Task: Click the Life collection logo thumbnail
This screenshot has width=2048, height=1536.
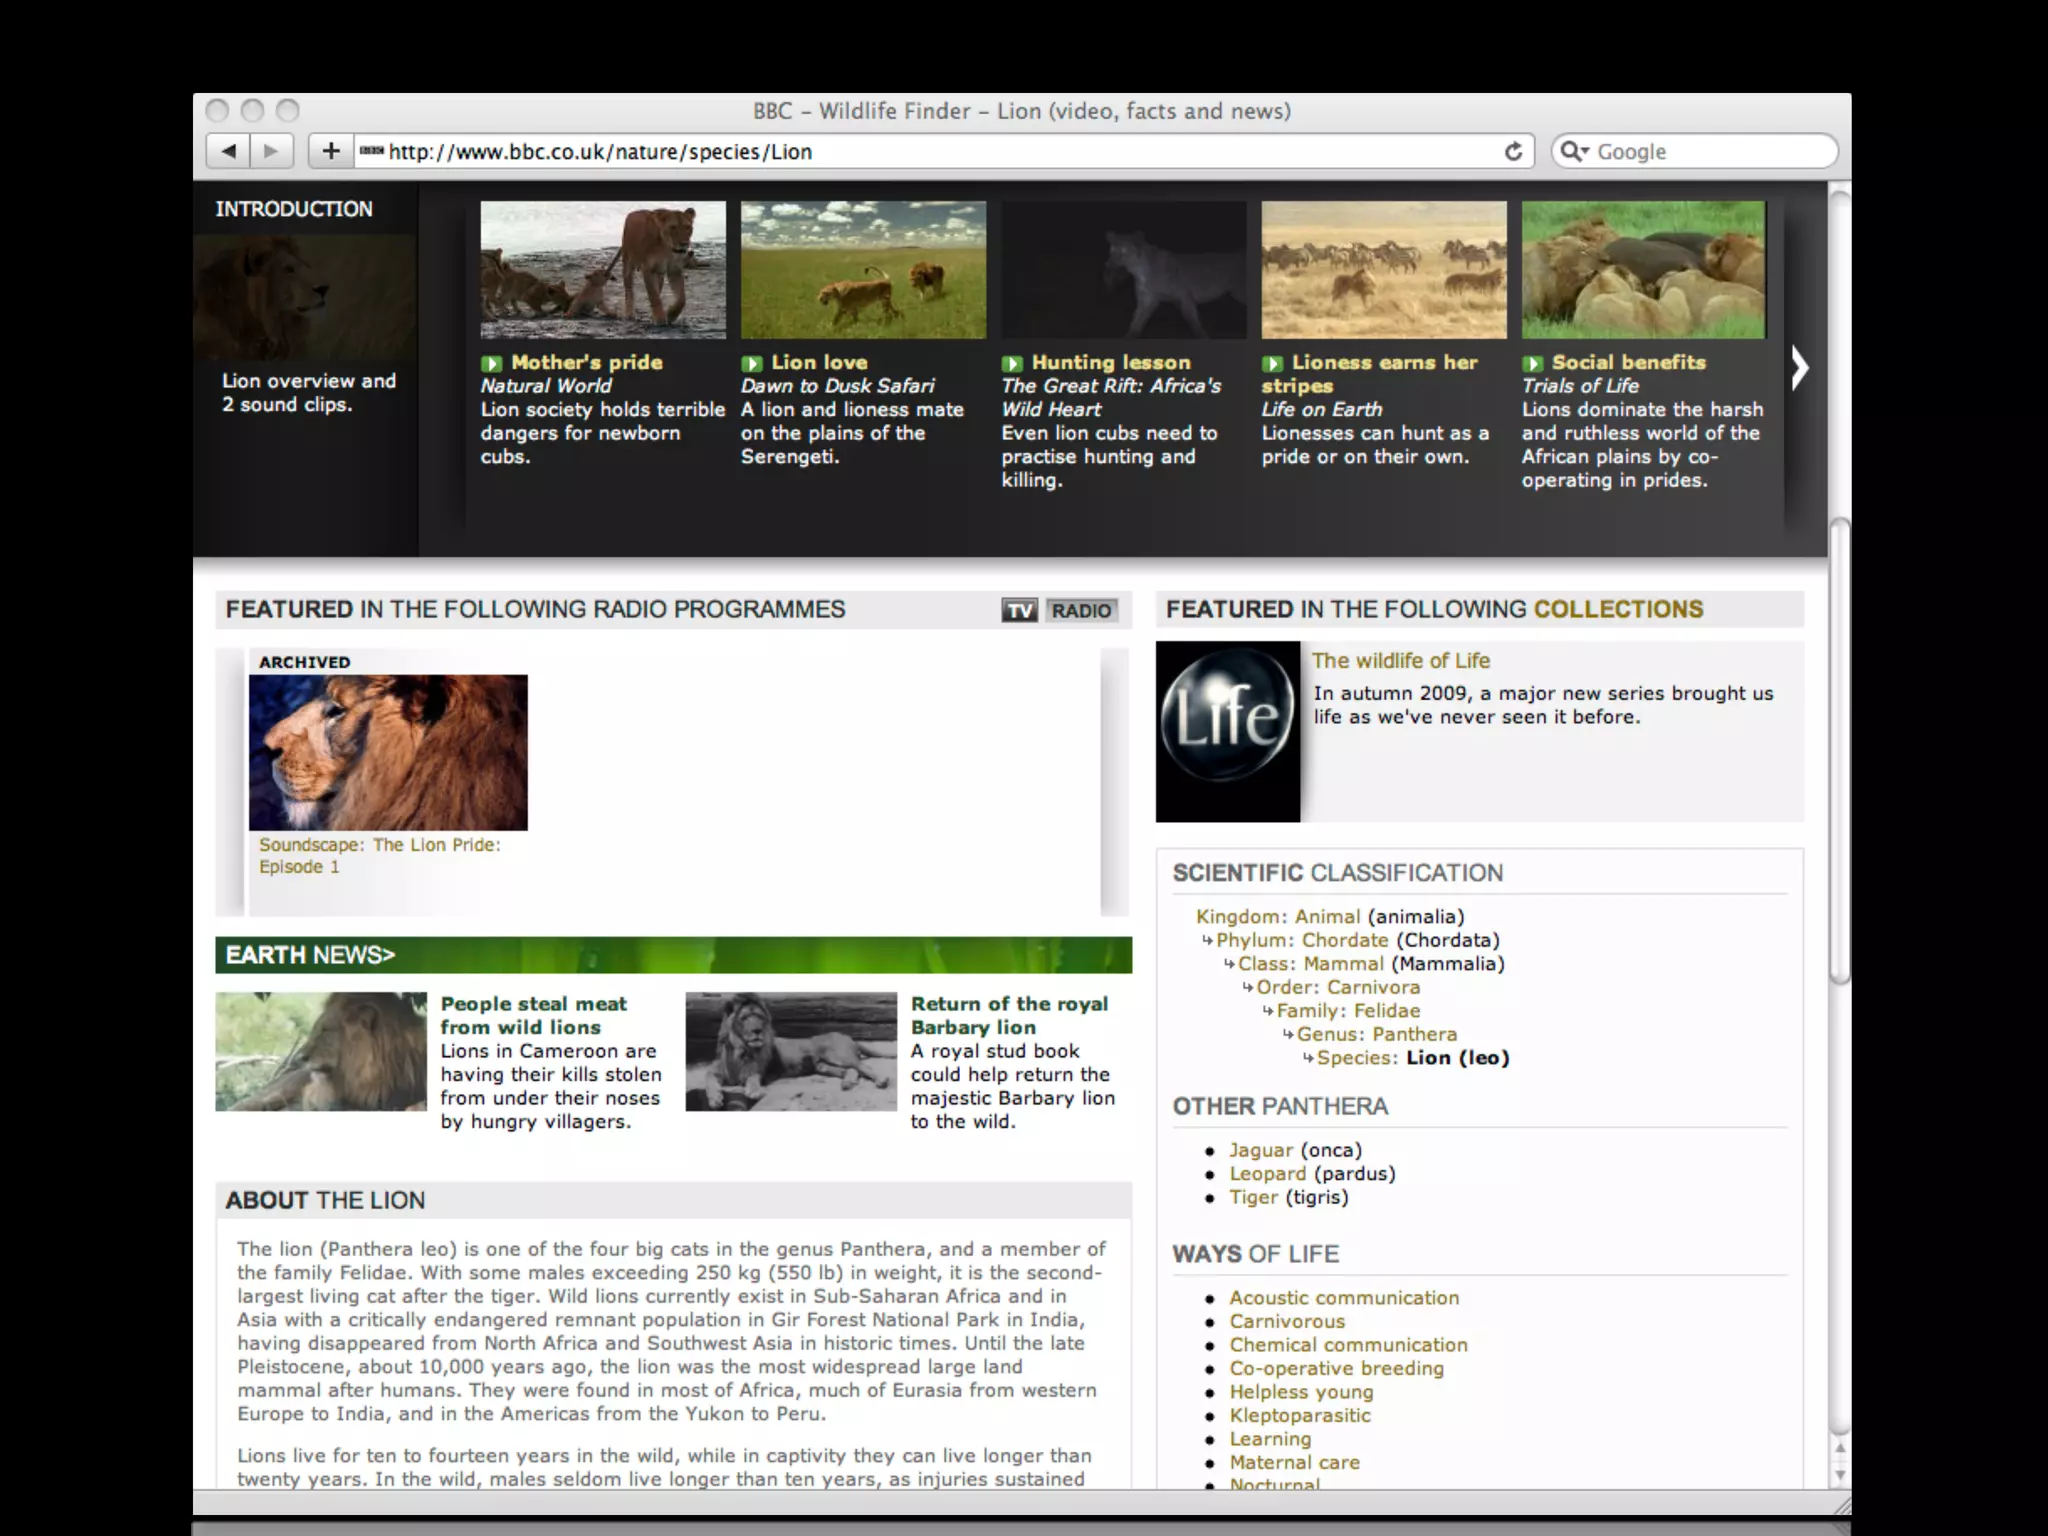Action: tap(1228, 731)
